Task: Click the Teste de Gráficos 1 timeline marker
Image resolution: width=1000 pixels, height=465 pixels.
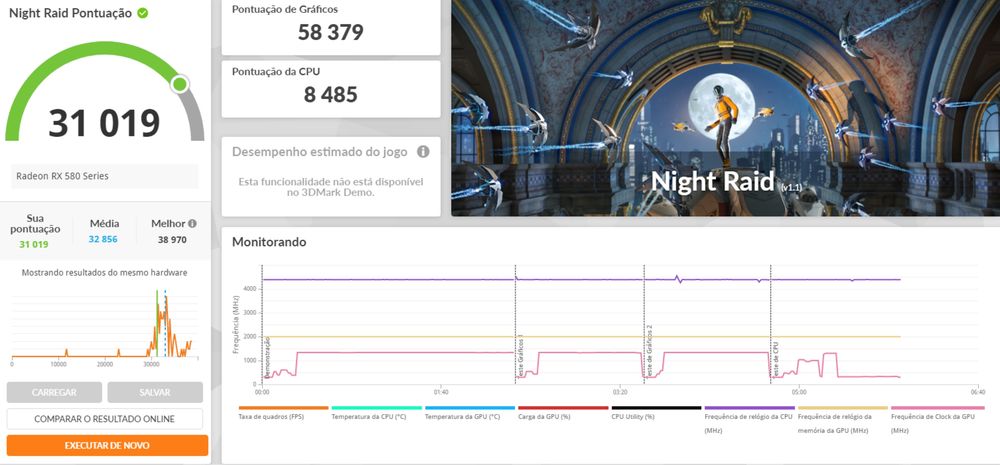Action: coord(520,356)
